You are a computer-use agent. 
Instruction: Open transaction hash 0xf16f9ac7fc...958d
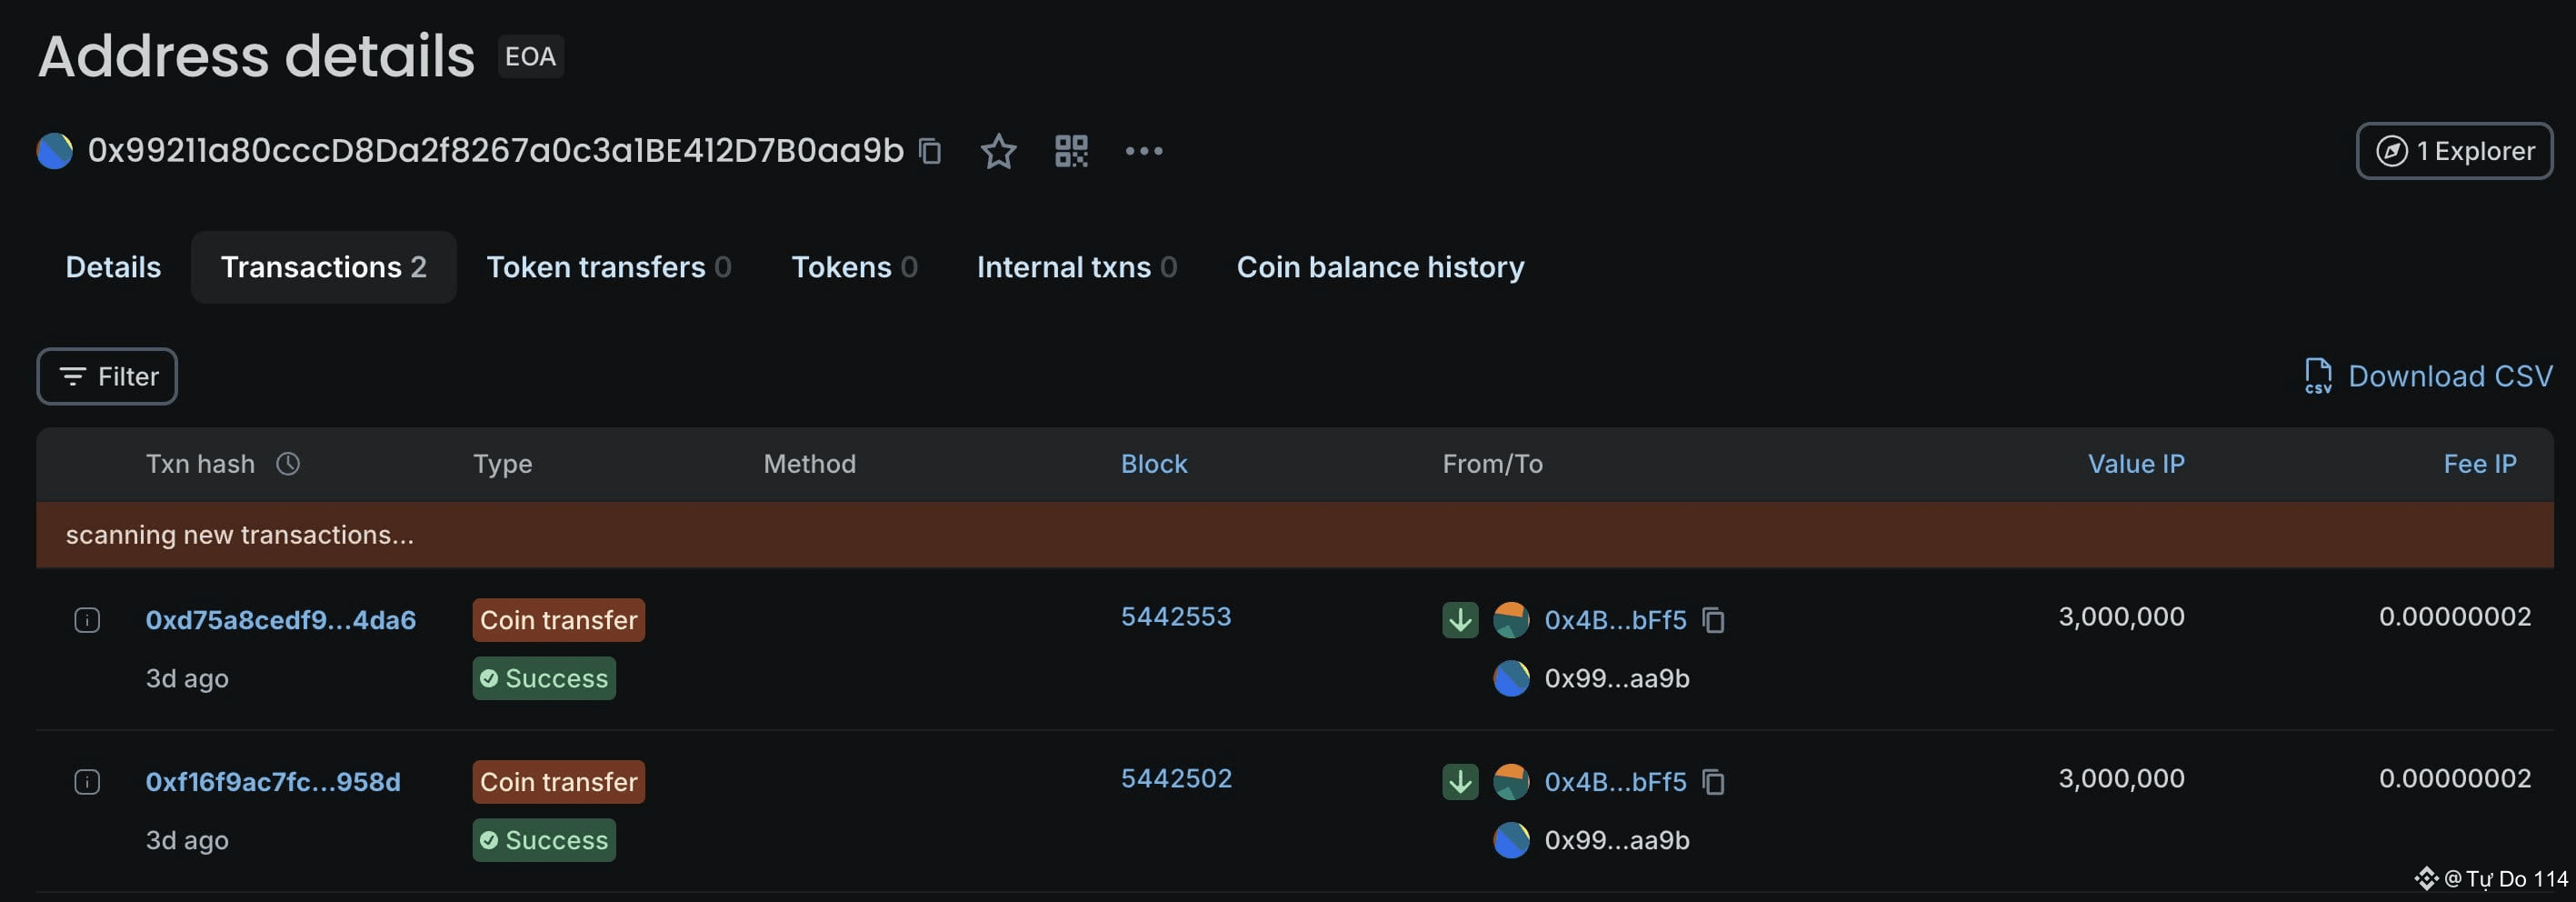[x=273, y=782]
